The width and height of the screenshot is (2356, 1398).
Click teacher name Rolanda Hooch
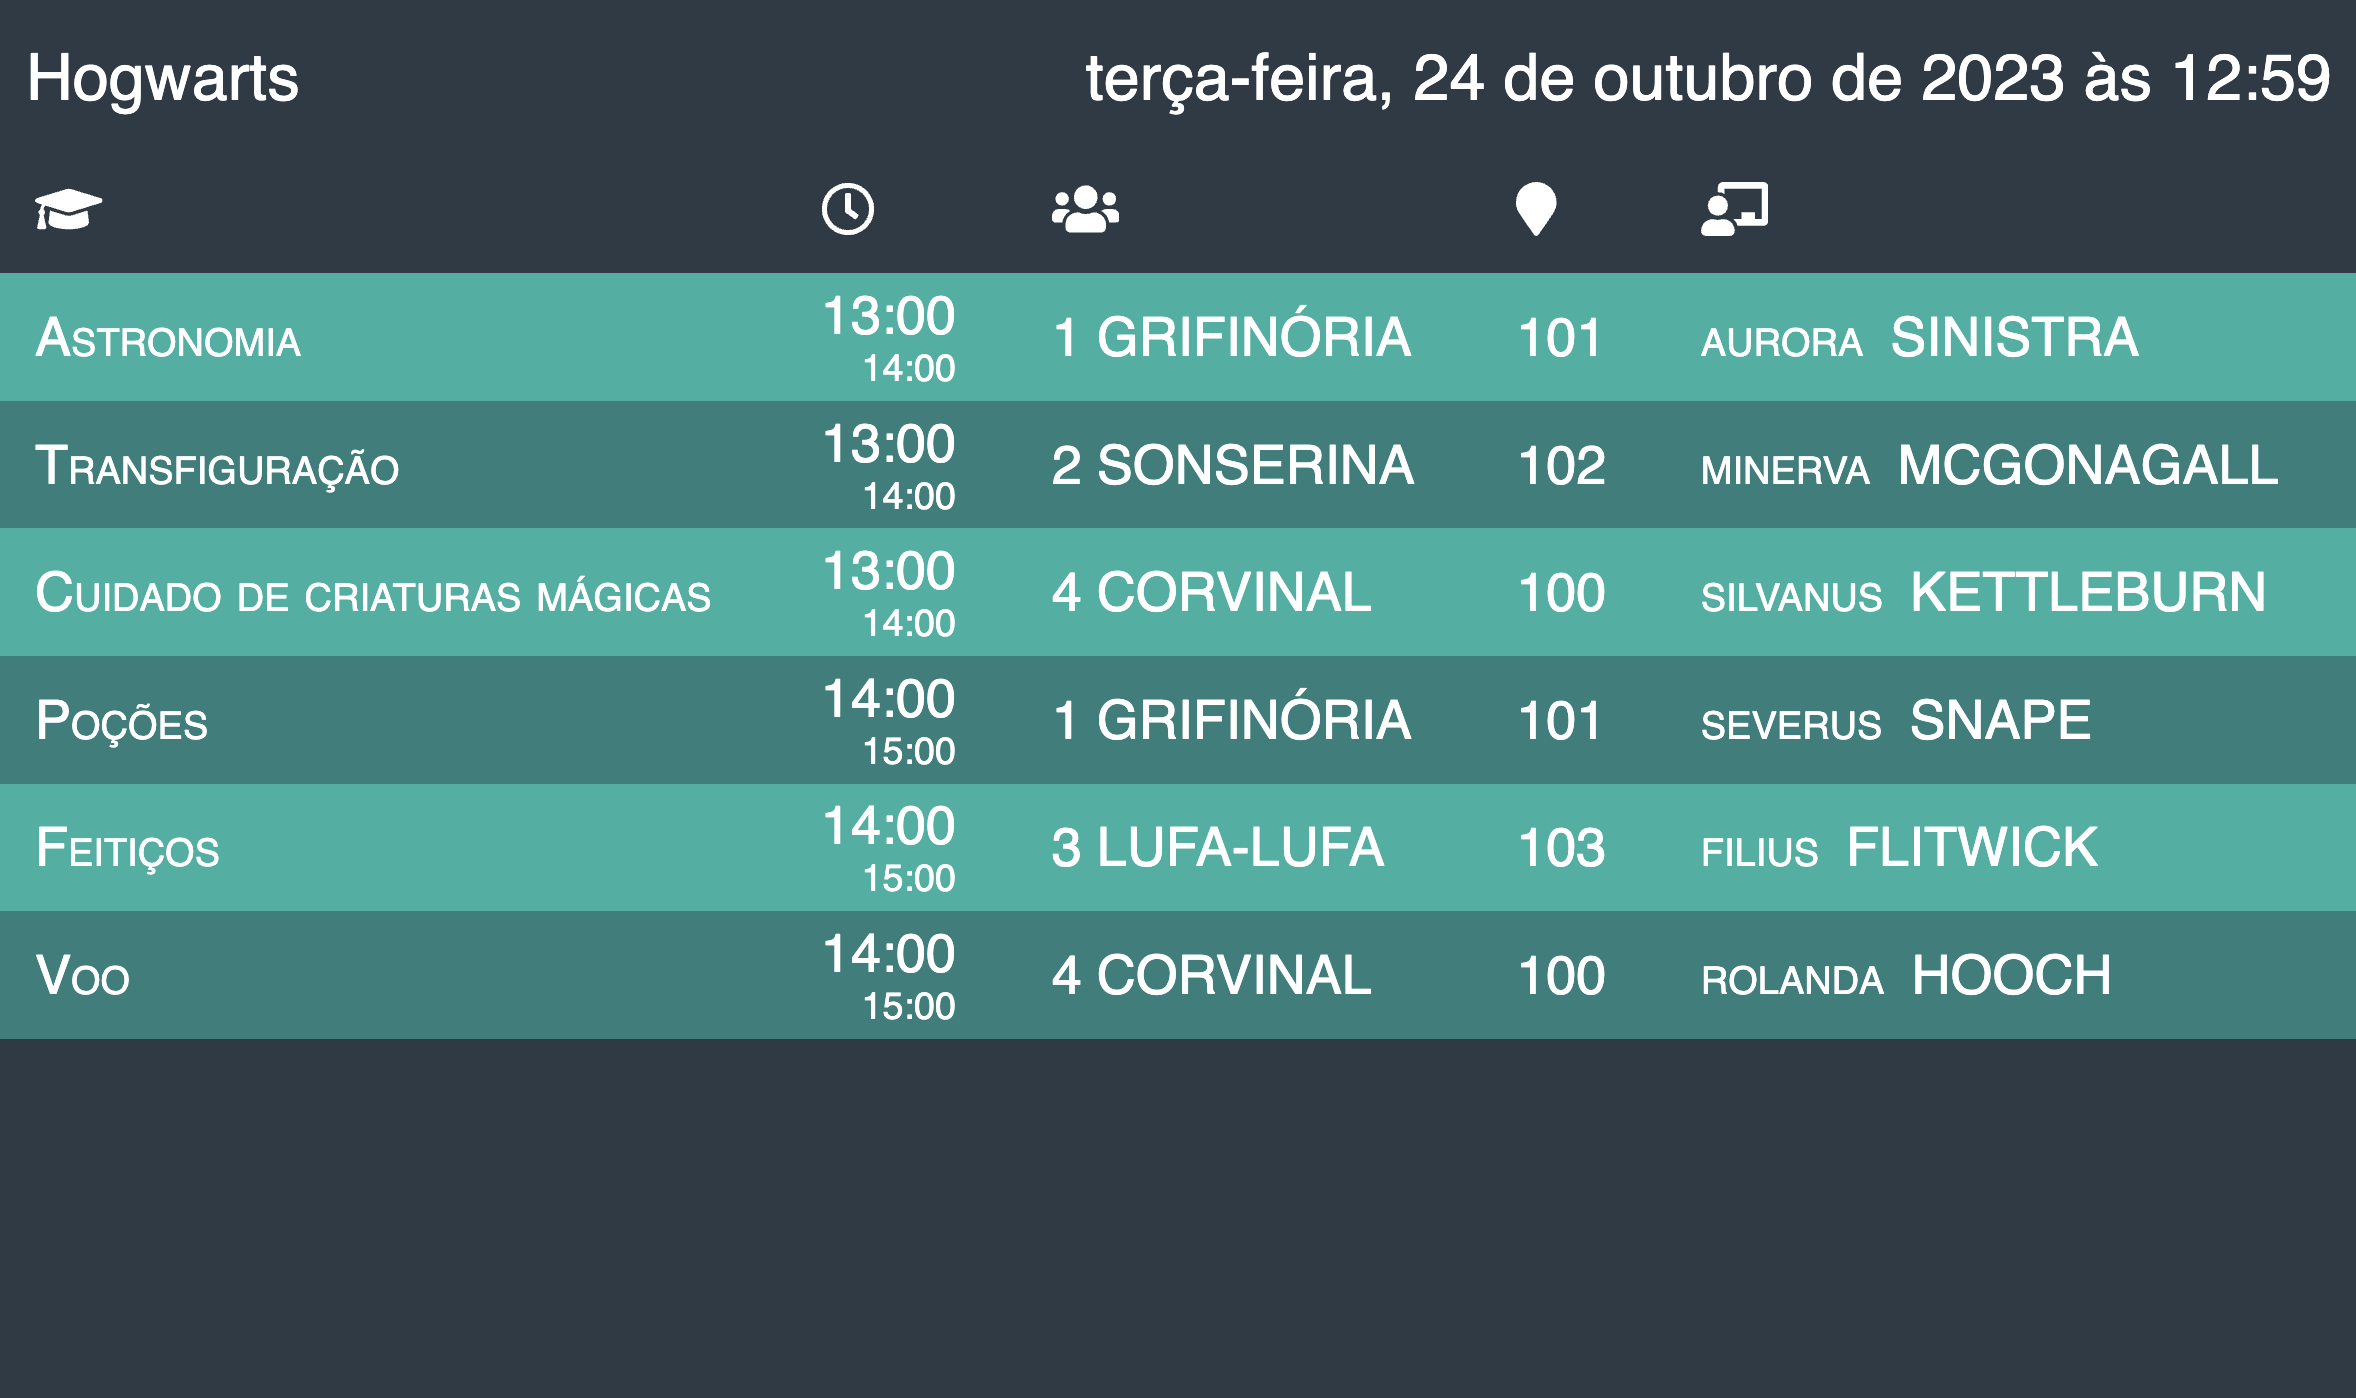[x=1906, y=976]
